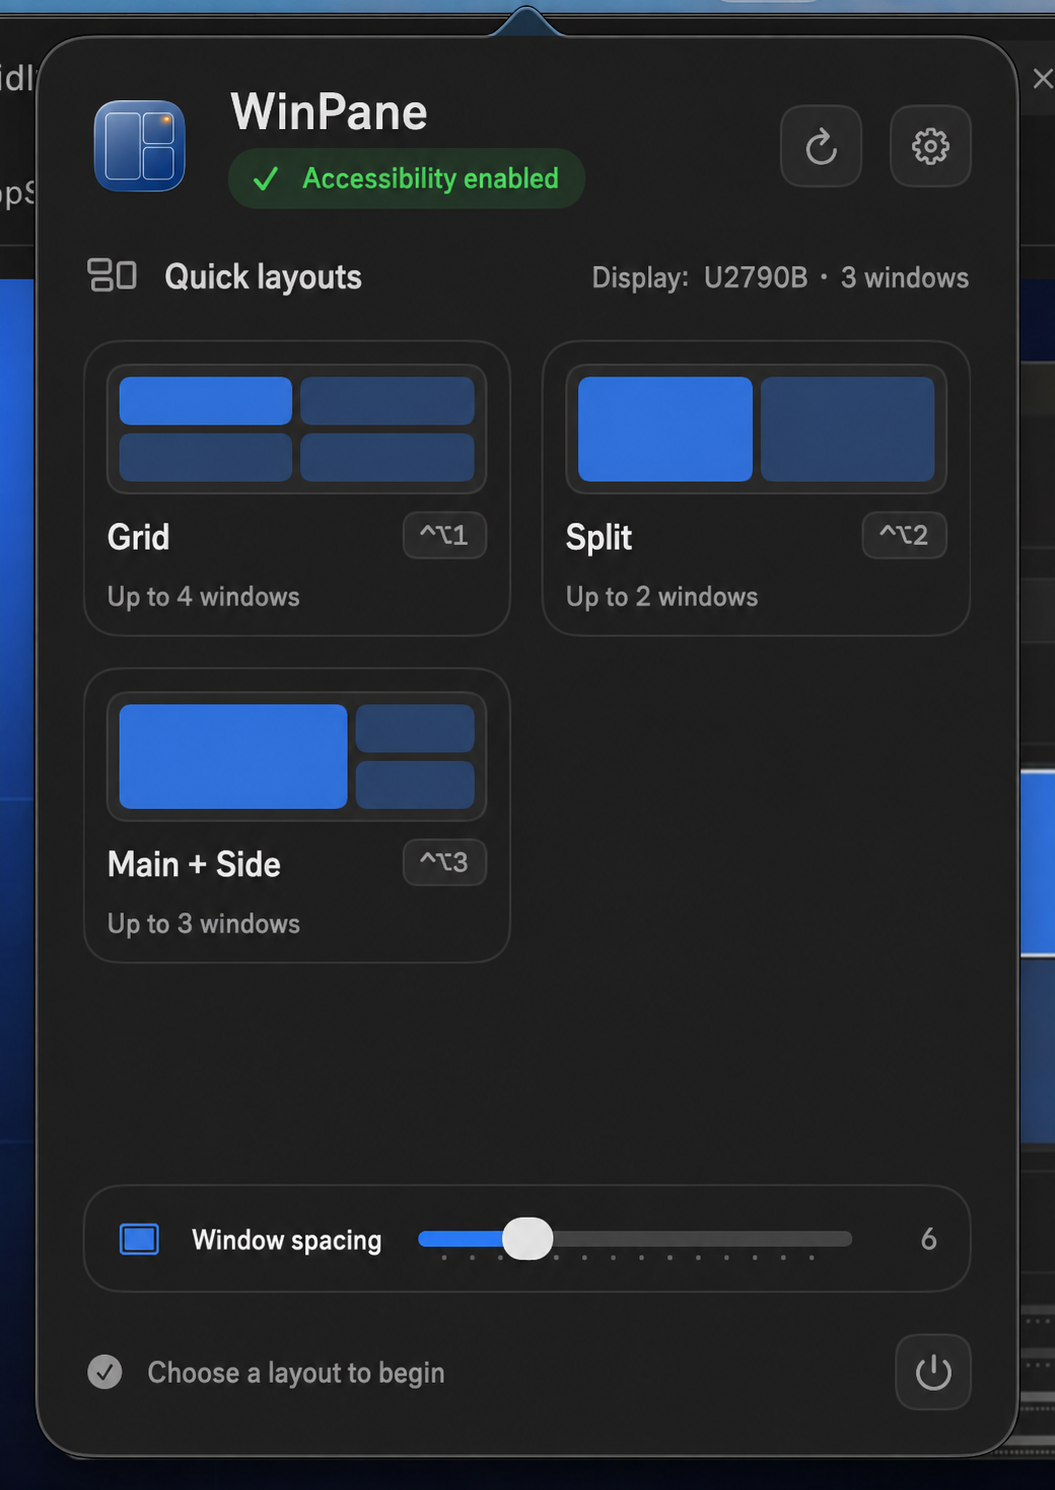
Task: Click the Main + Side shortcut badge ⌃⌥3
Action: pos(445,862)
